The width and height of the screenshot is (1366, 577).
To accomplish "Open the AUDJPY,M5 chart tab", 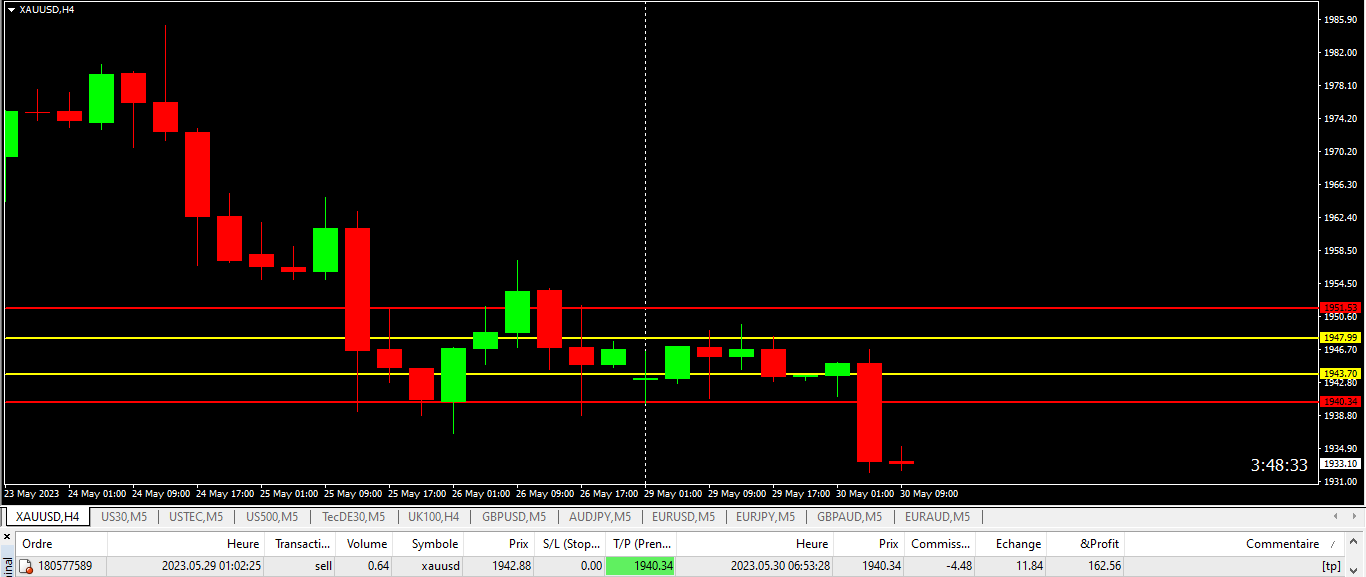I will click(x=599, y=517).
